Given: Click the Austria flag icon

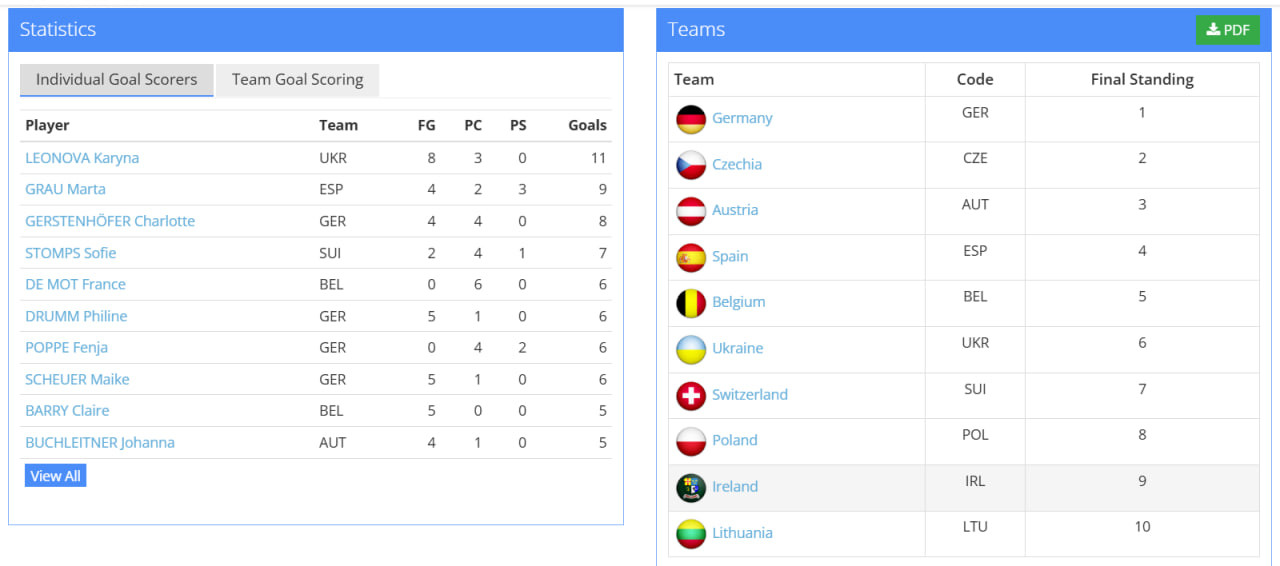Looking at the screenshot, I should [x=691, y=211].
